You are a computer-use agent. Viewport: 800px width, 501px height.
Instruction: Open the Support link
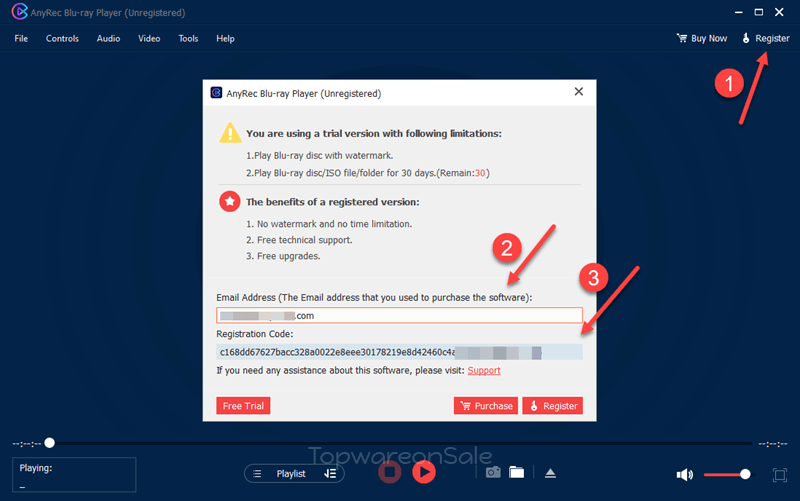pyautogui.click(x=484, y=370)
